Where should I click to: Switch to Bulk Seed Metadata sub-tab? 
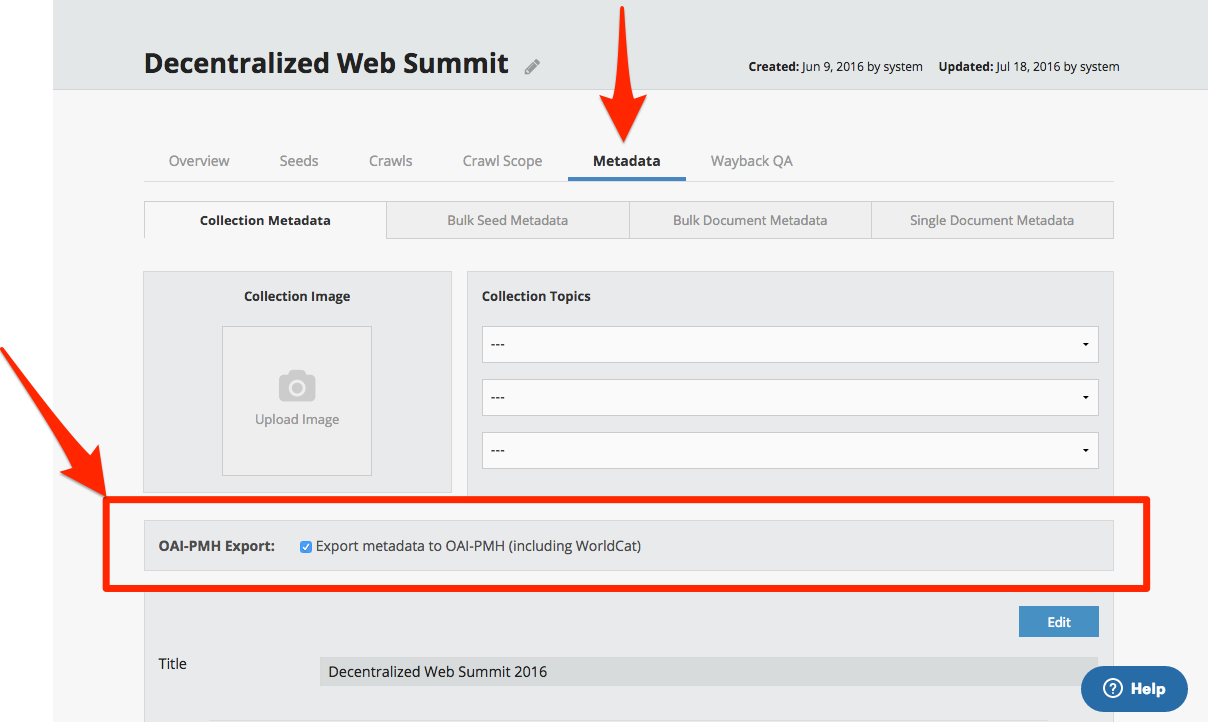click(507, 220)
